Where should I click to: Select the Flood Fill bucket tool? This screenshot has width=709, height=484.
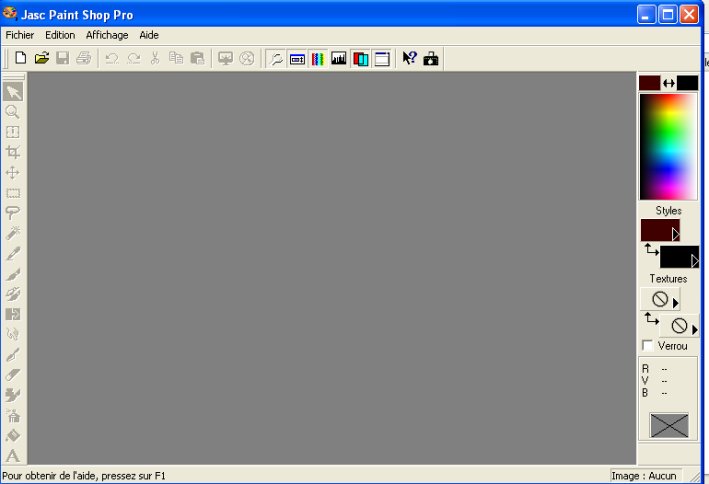(x=13, y=436)
